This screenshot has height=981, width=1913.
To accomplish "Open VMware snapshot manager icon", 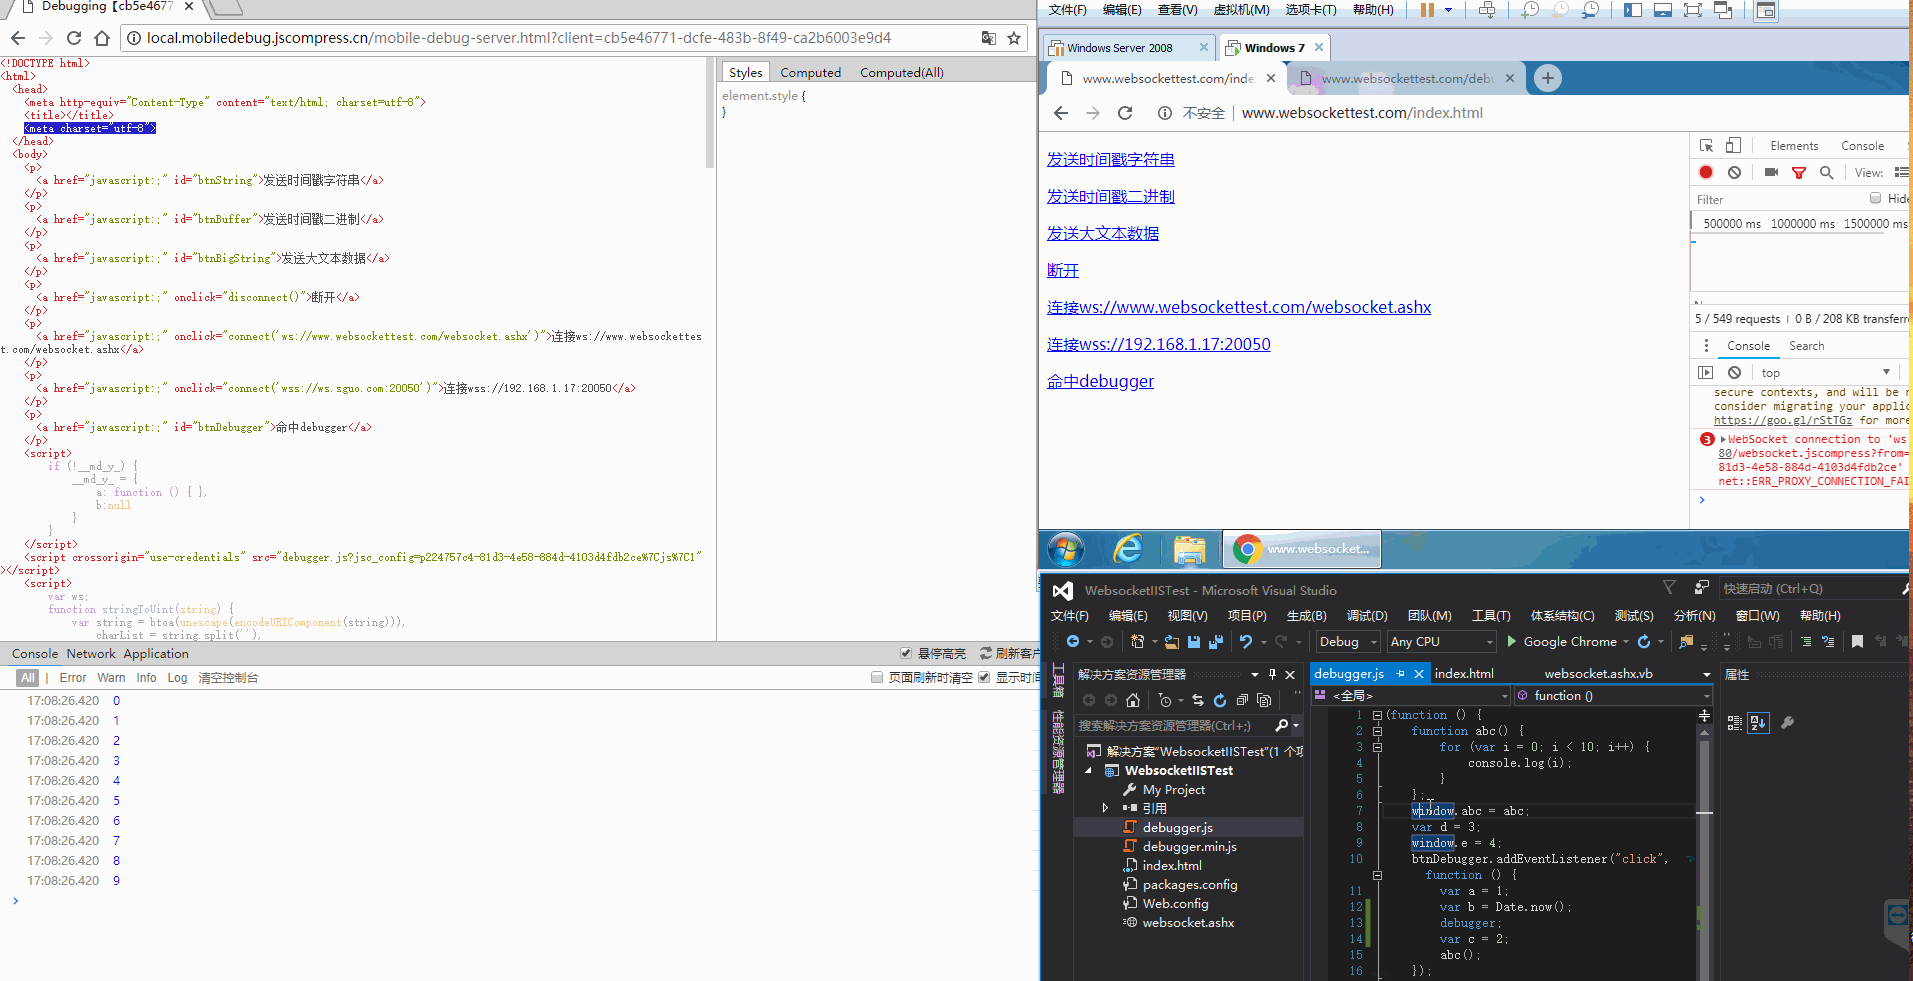I will (1590, 10).
